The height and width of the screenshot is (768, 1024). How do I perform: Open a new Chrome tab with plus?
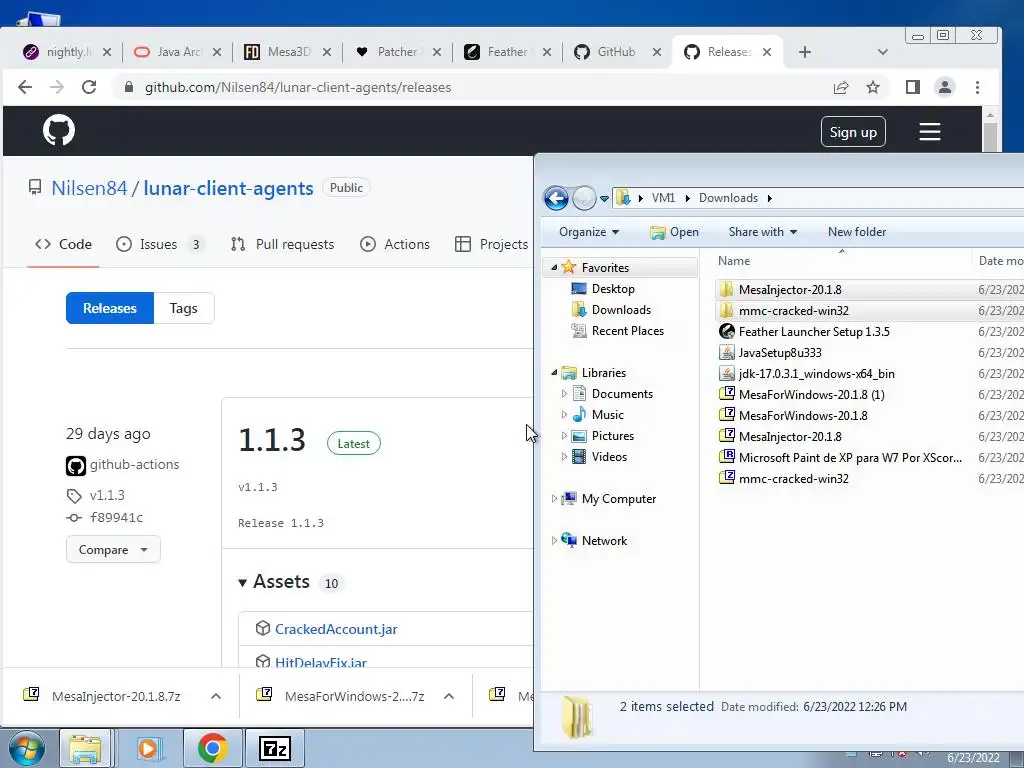pos(805,52)
